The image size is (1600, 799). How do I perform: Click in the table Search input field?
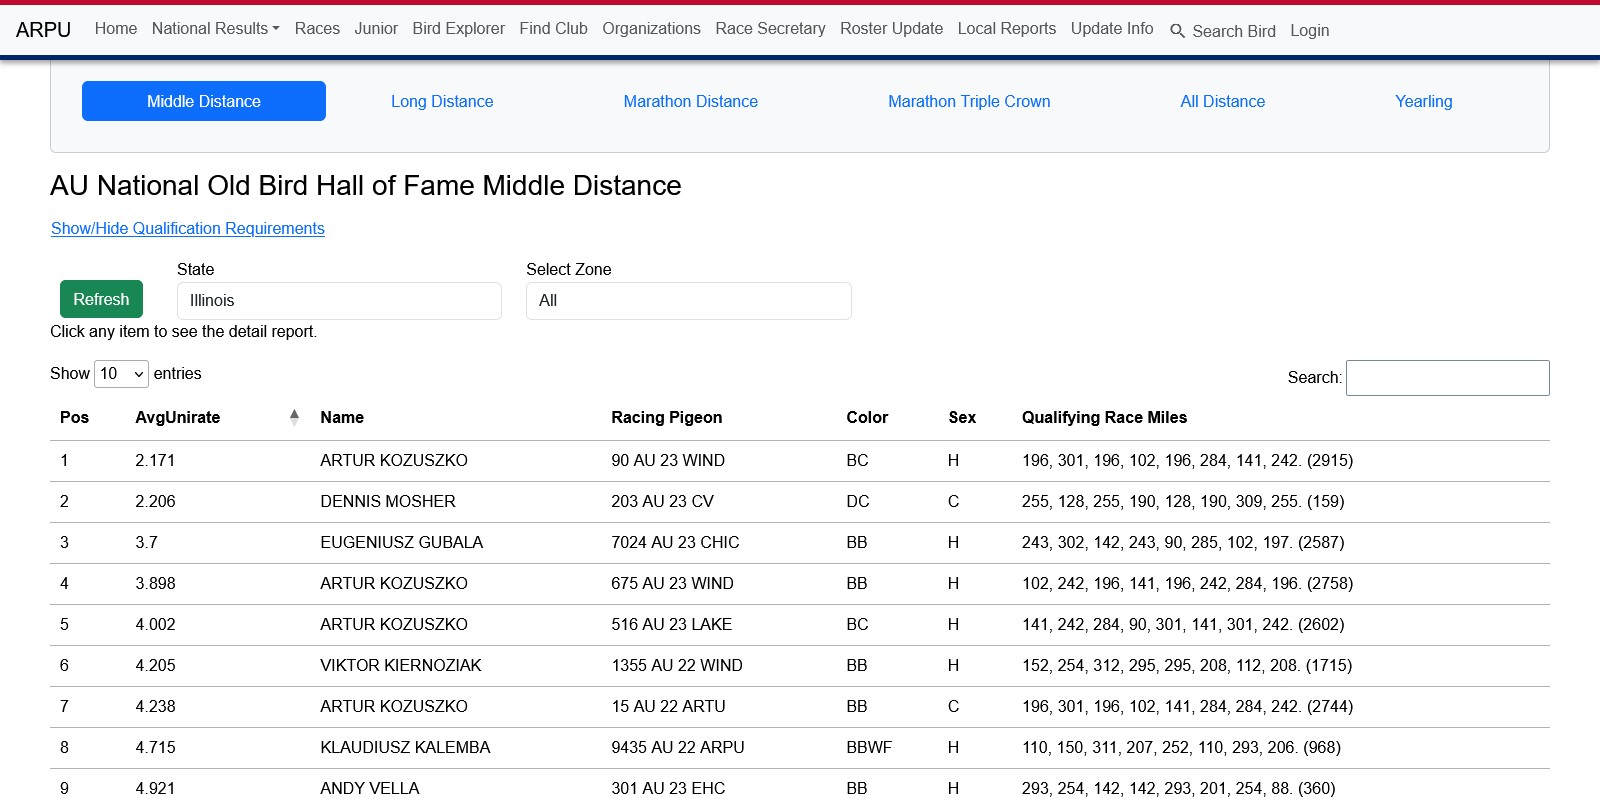pos(1447,378)
